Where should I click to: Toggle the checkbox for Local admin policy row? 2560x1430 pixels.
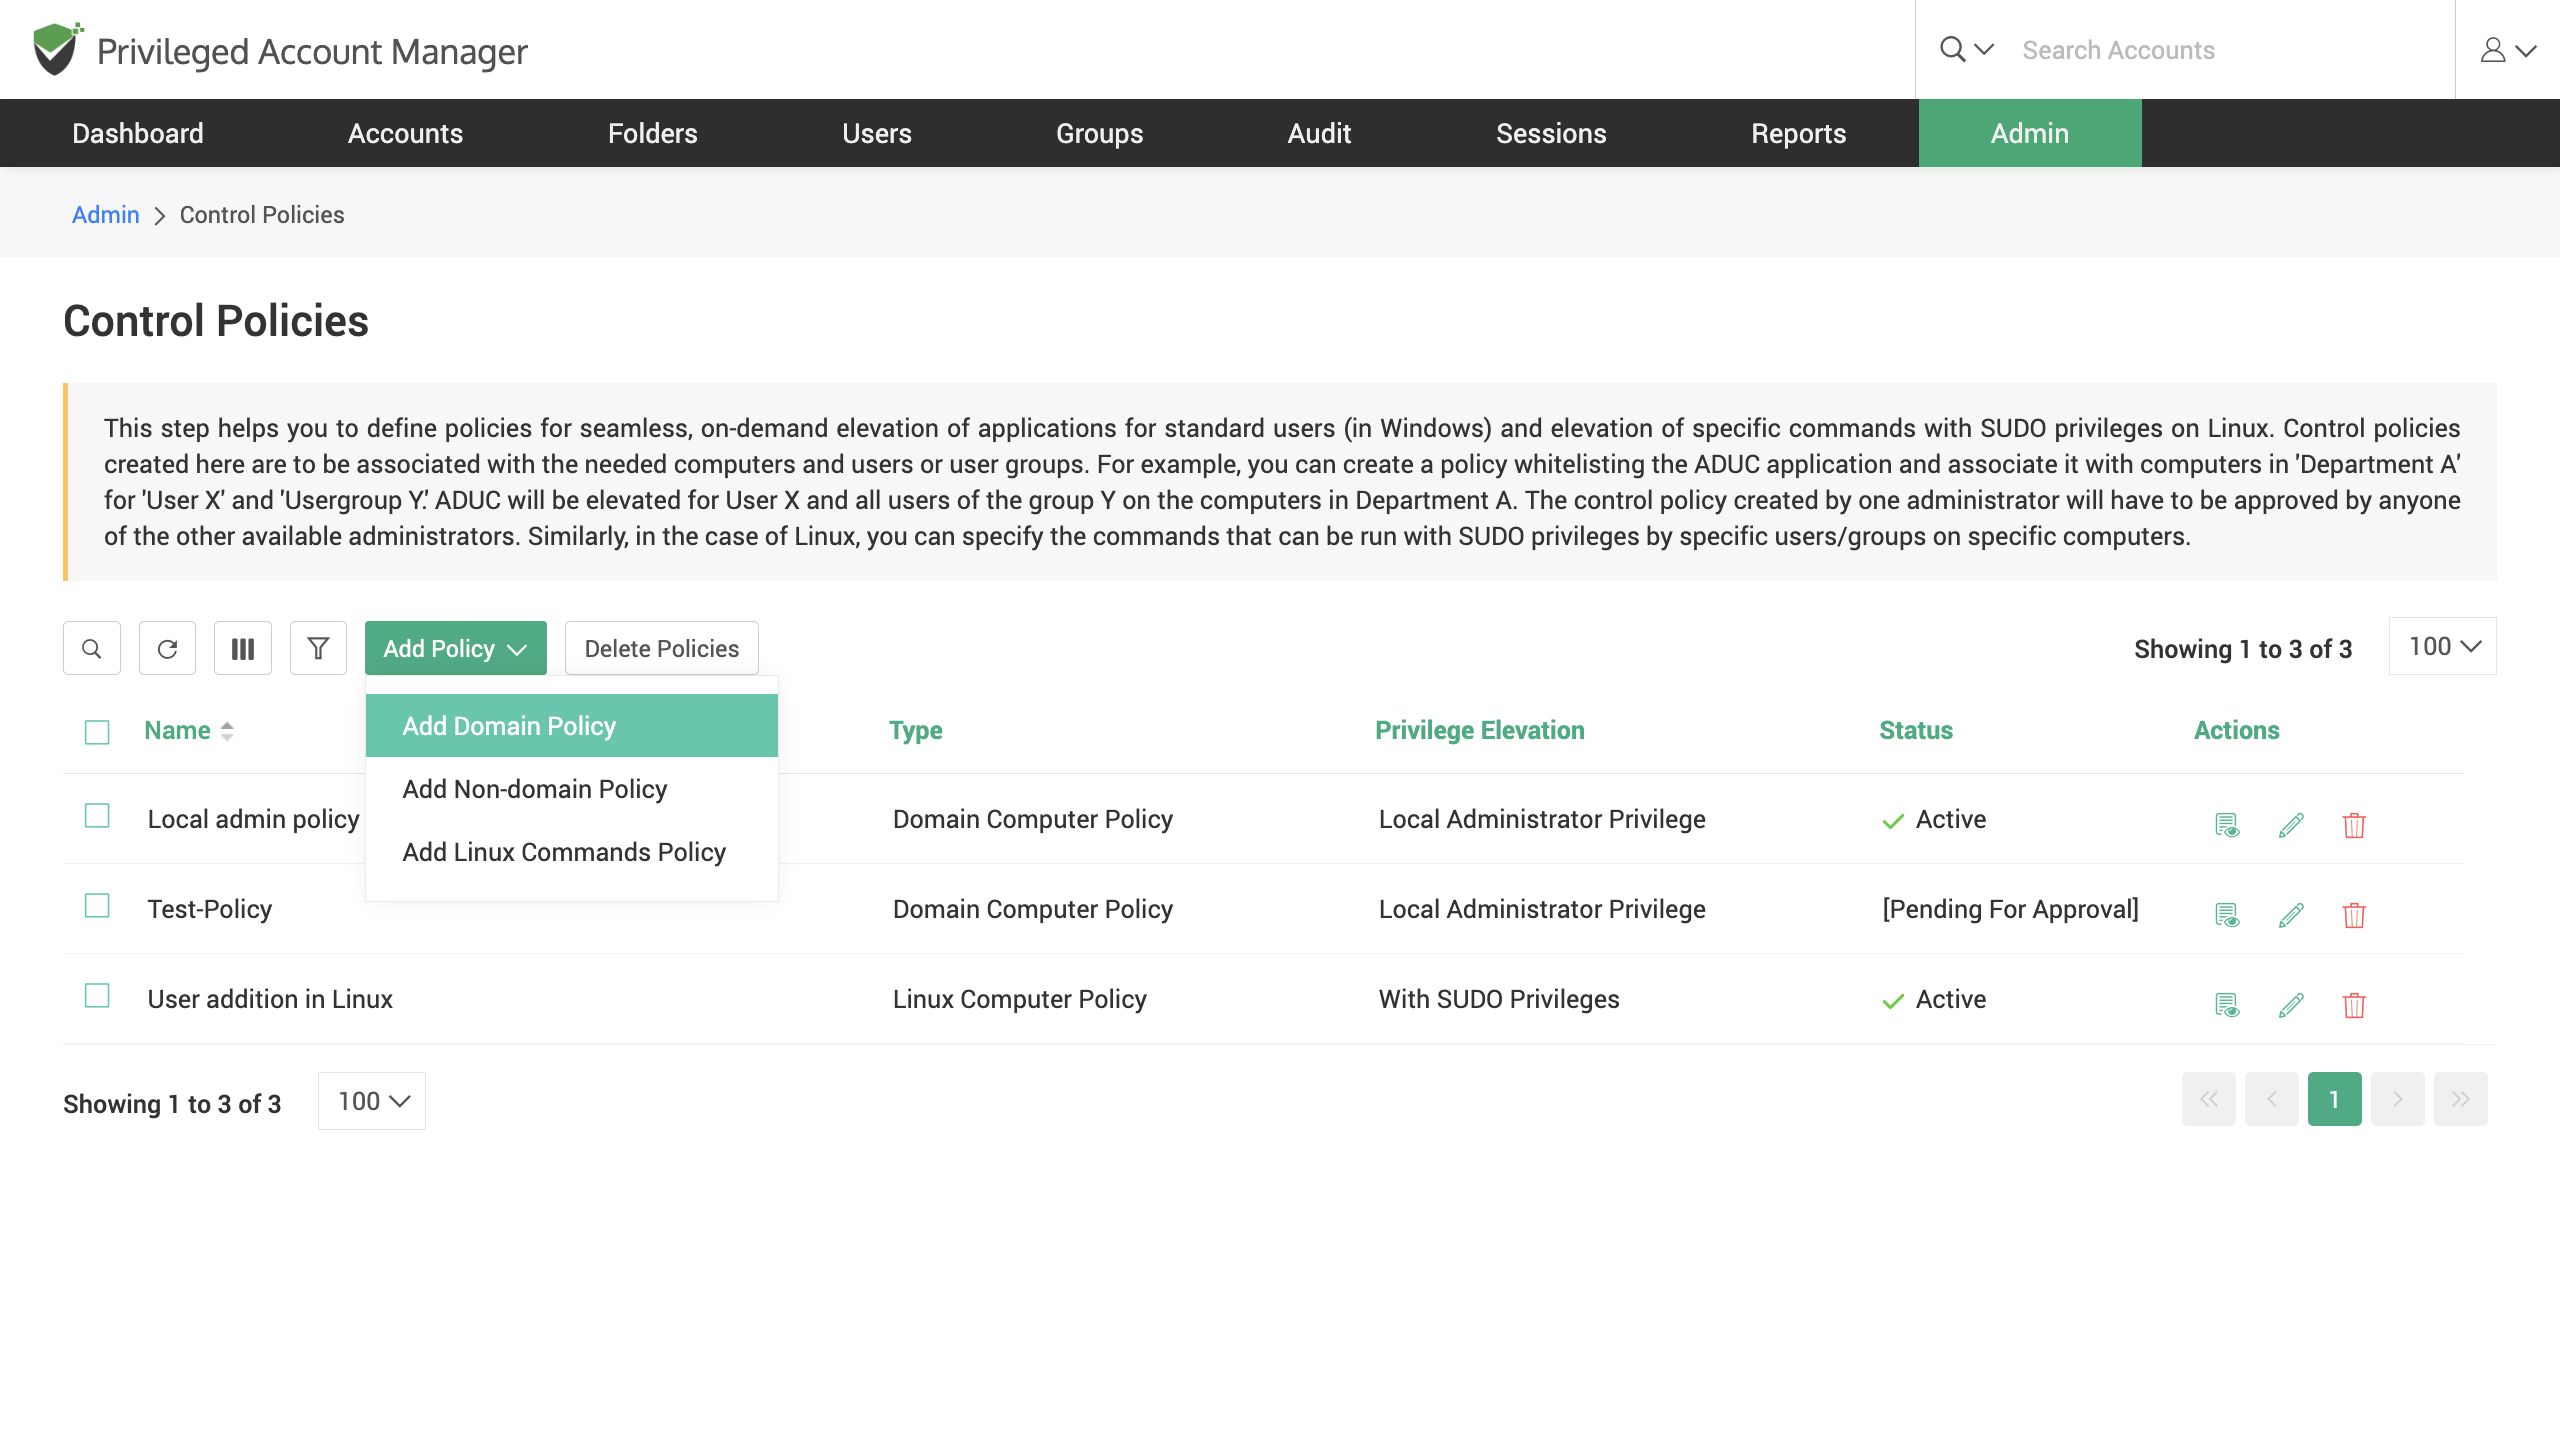[97, 816]
